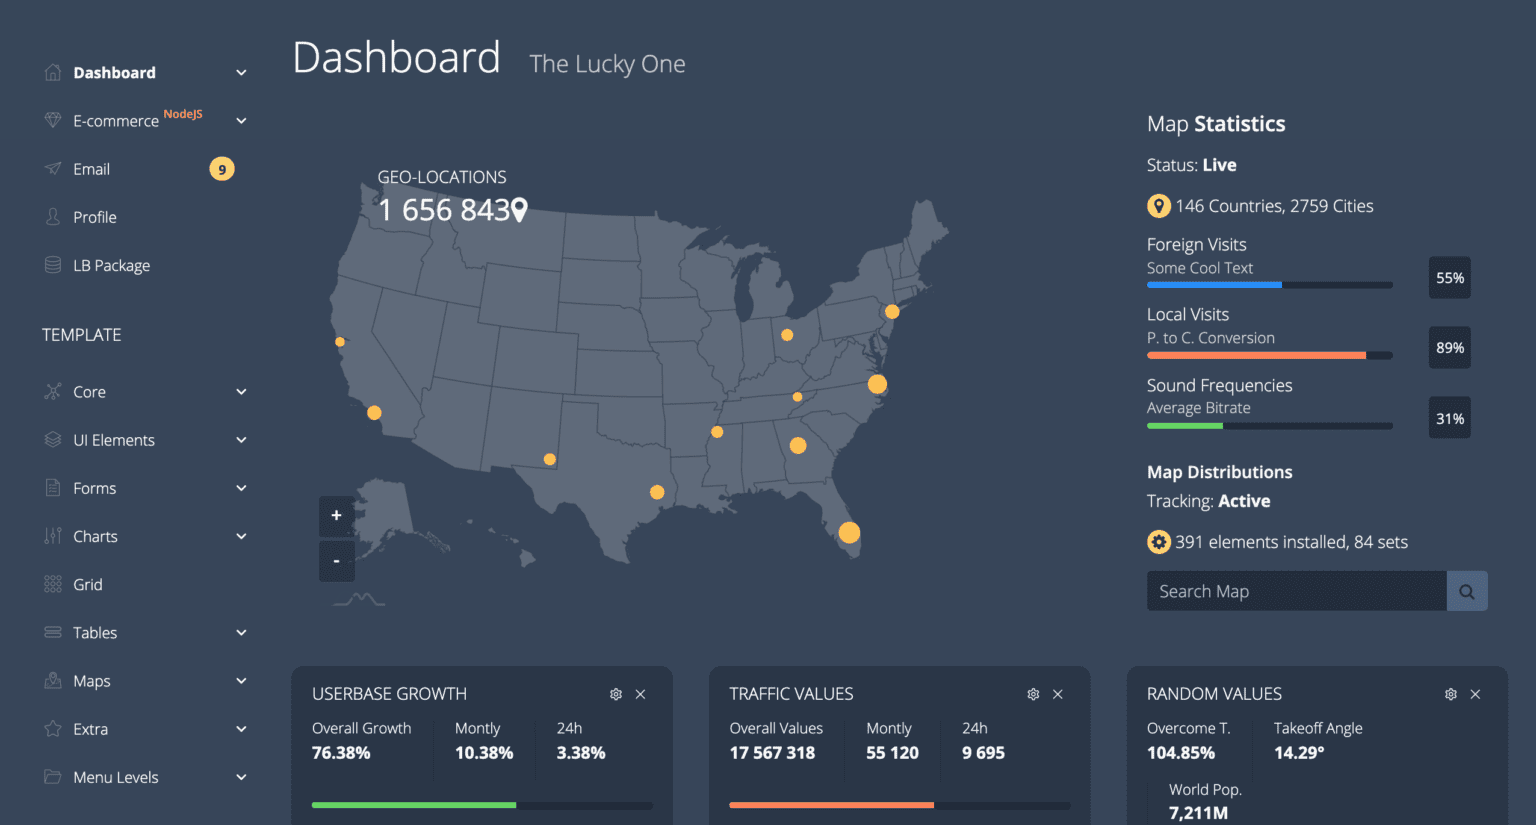
Task: Click the Email paper plane icon
Action: pyautogui.click(x=52, y=168)
